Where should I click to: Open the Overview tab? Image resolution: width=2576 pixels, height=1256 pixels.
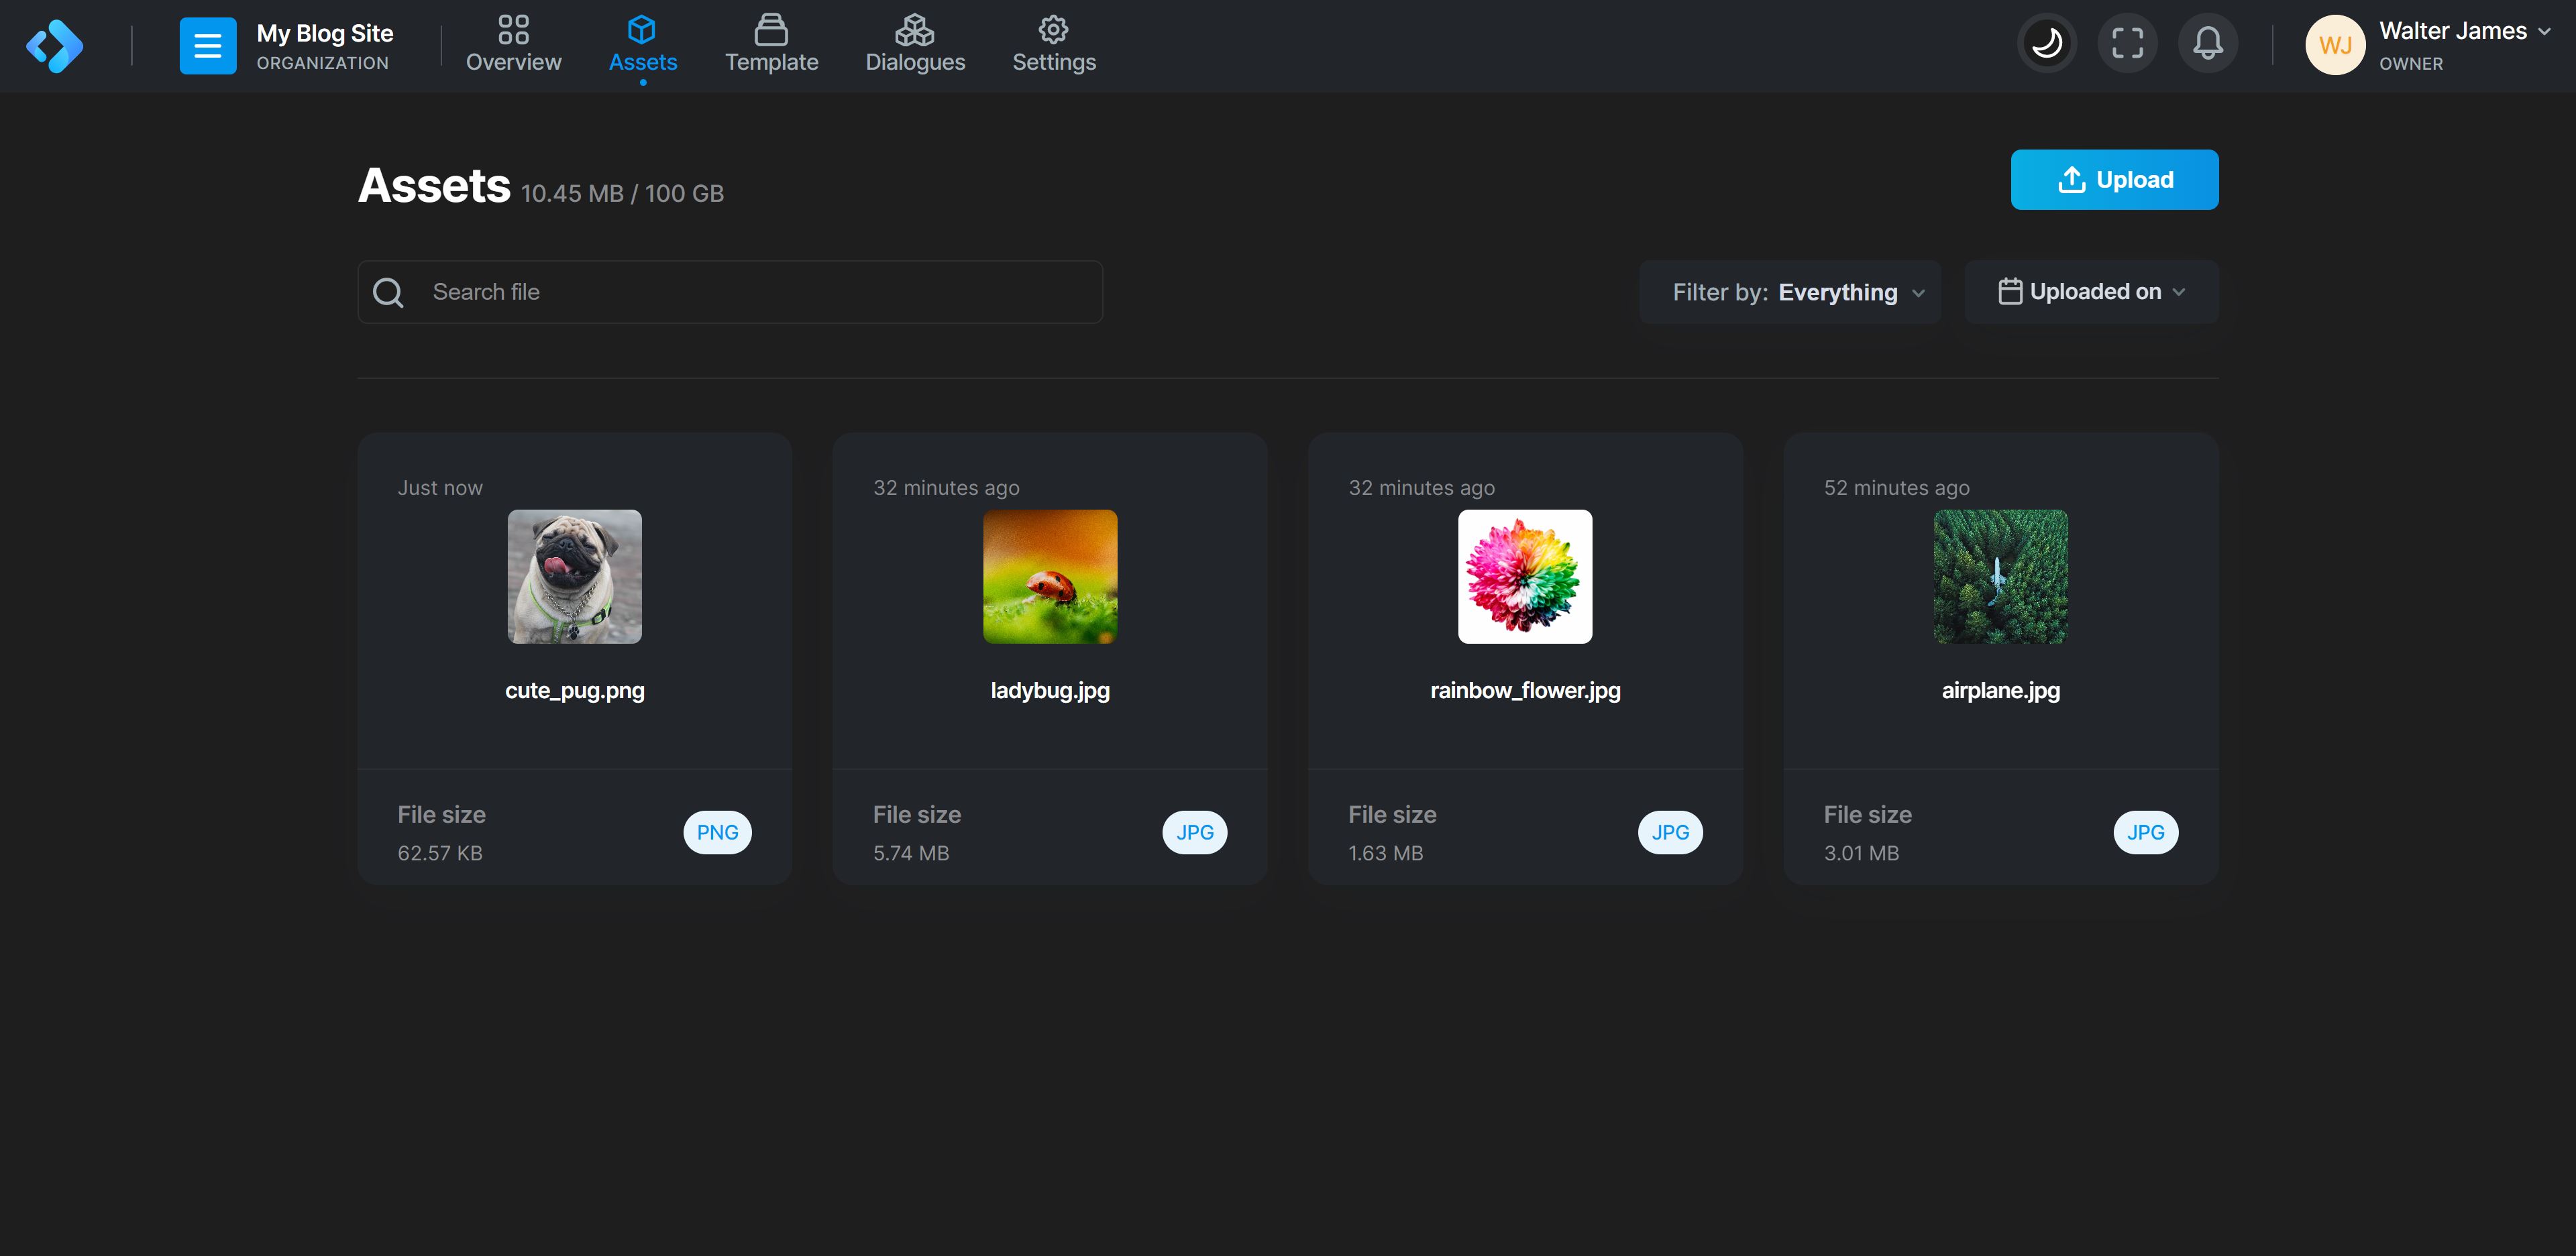coord(513,45)
